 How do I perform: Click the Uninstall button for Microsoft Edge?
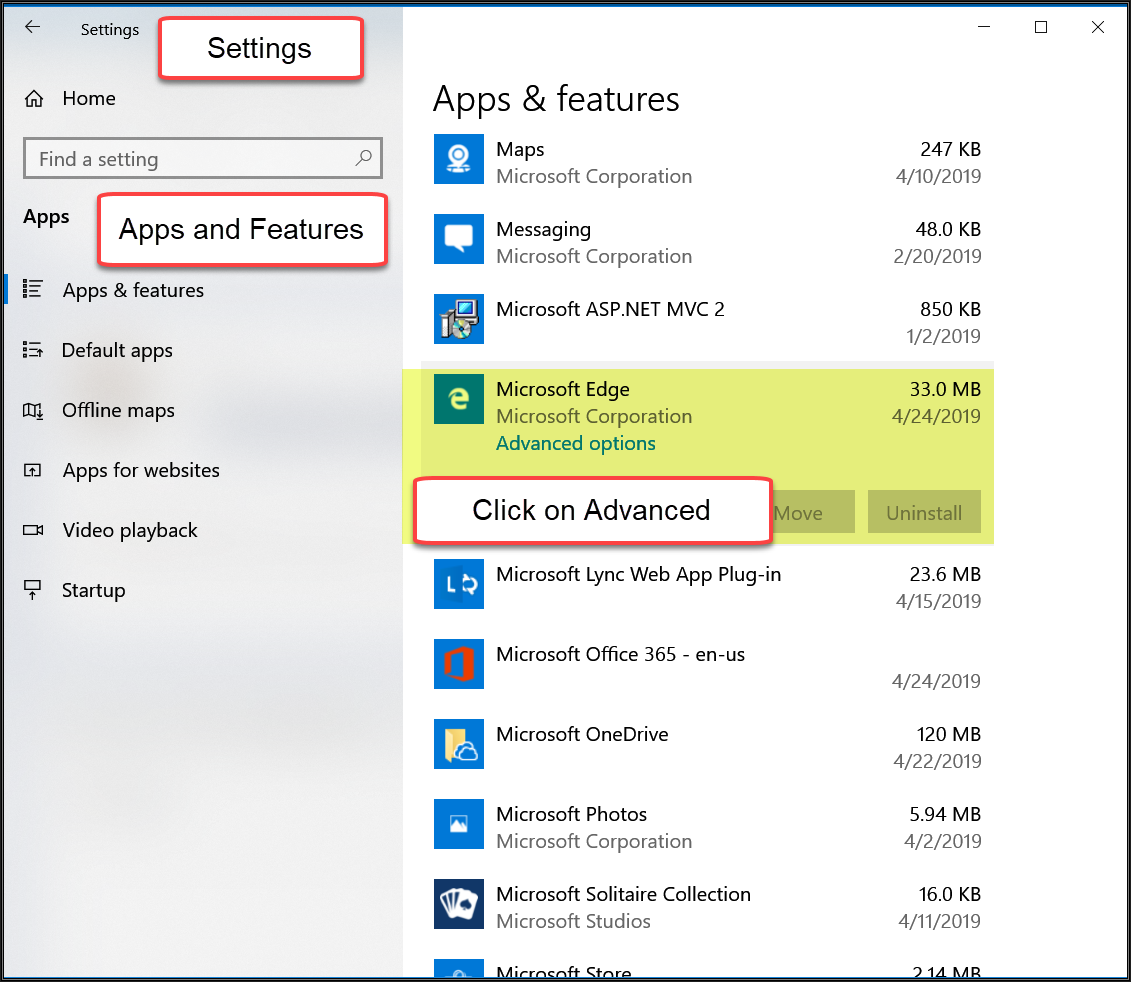pyautogui.click(x=924, y=512)
